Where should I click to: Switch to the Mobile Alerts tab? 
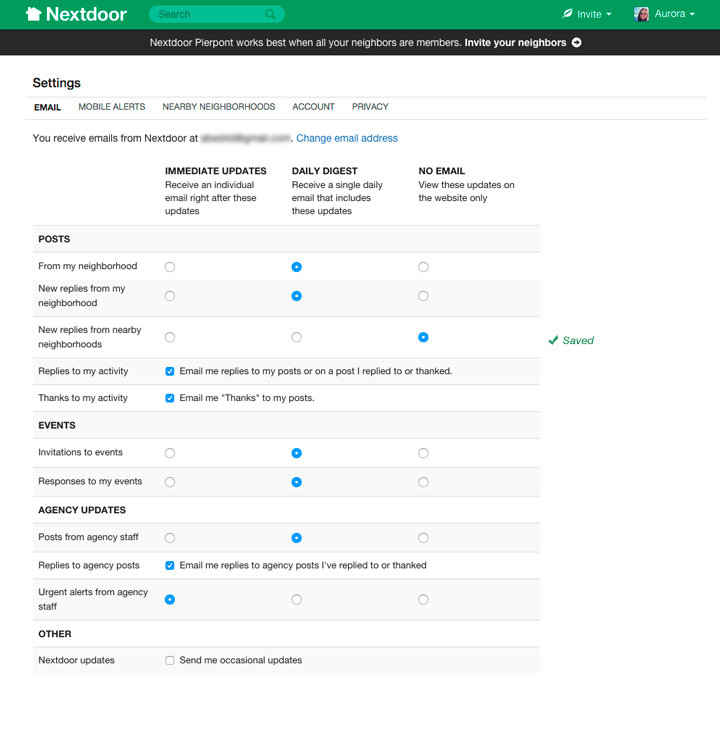pyautogui.click(x=112, y=107)
